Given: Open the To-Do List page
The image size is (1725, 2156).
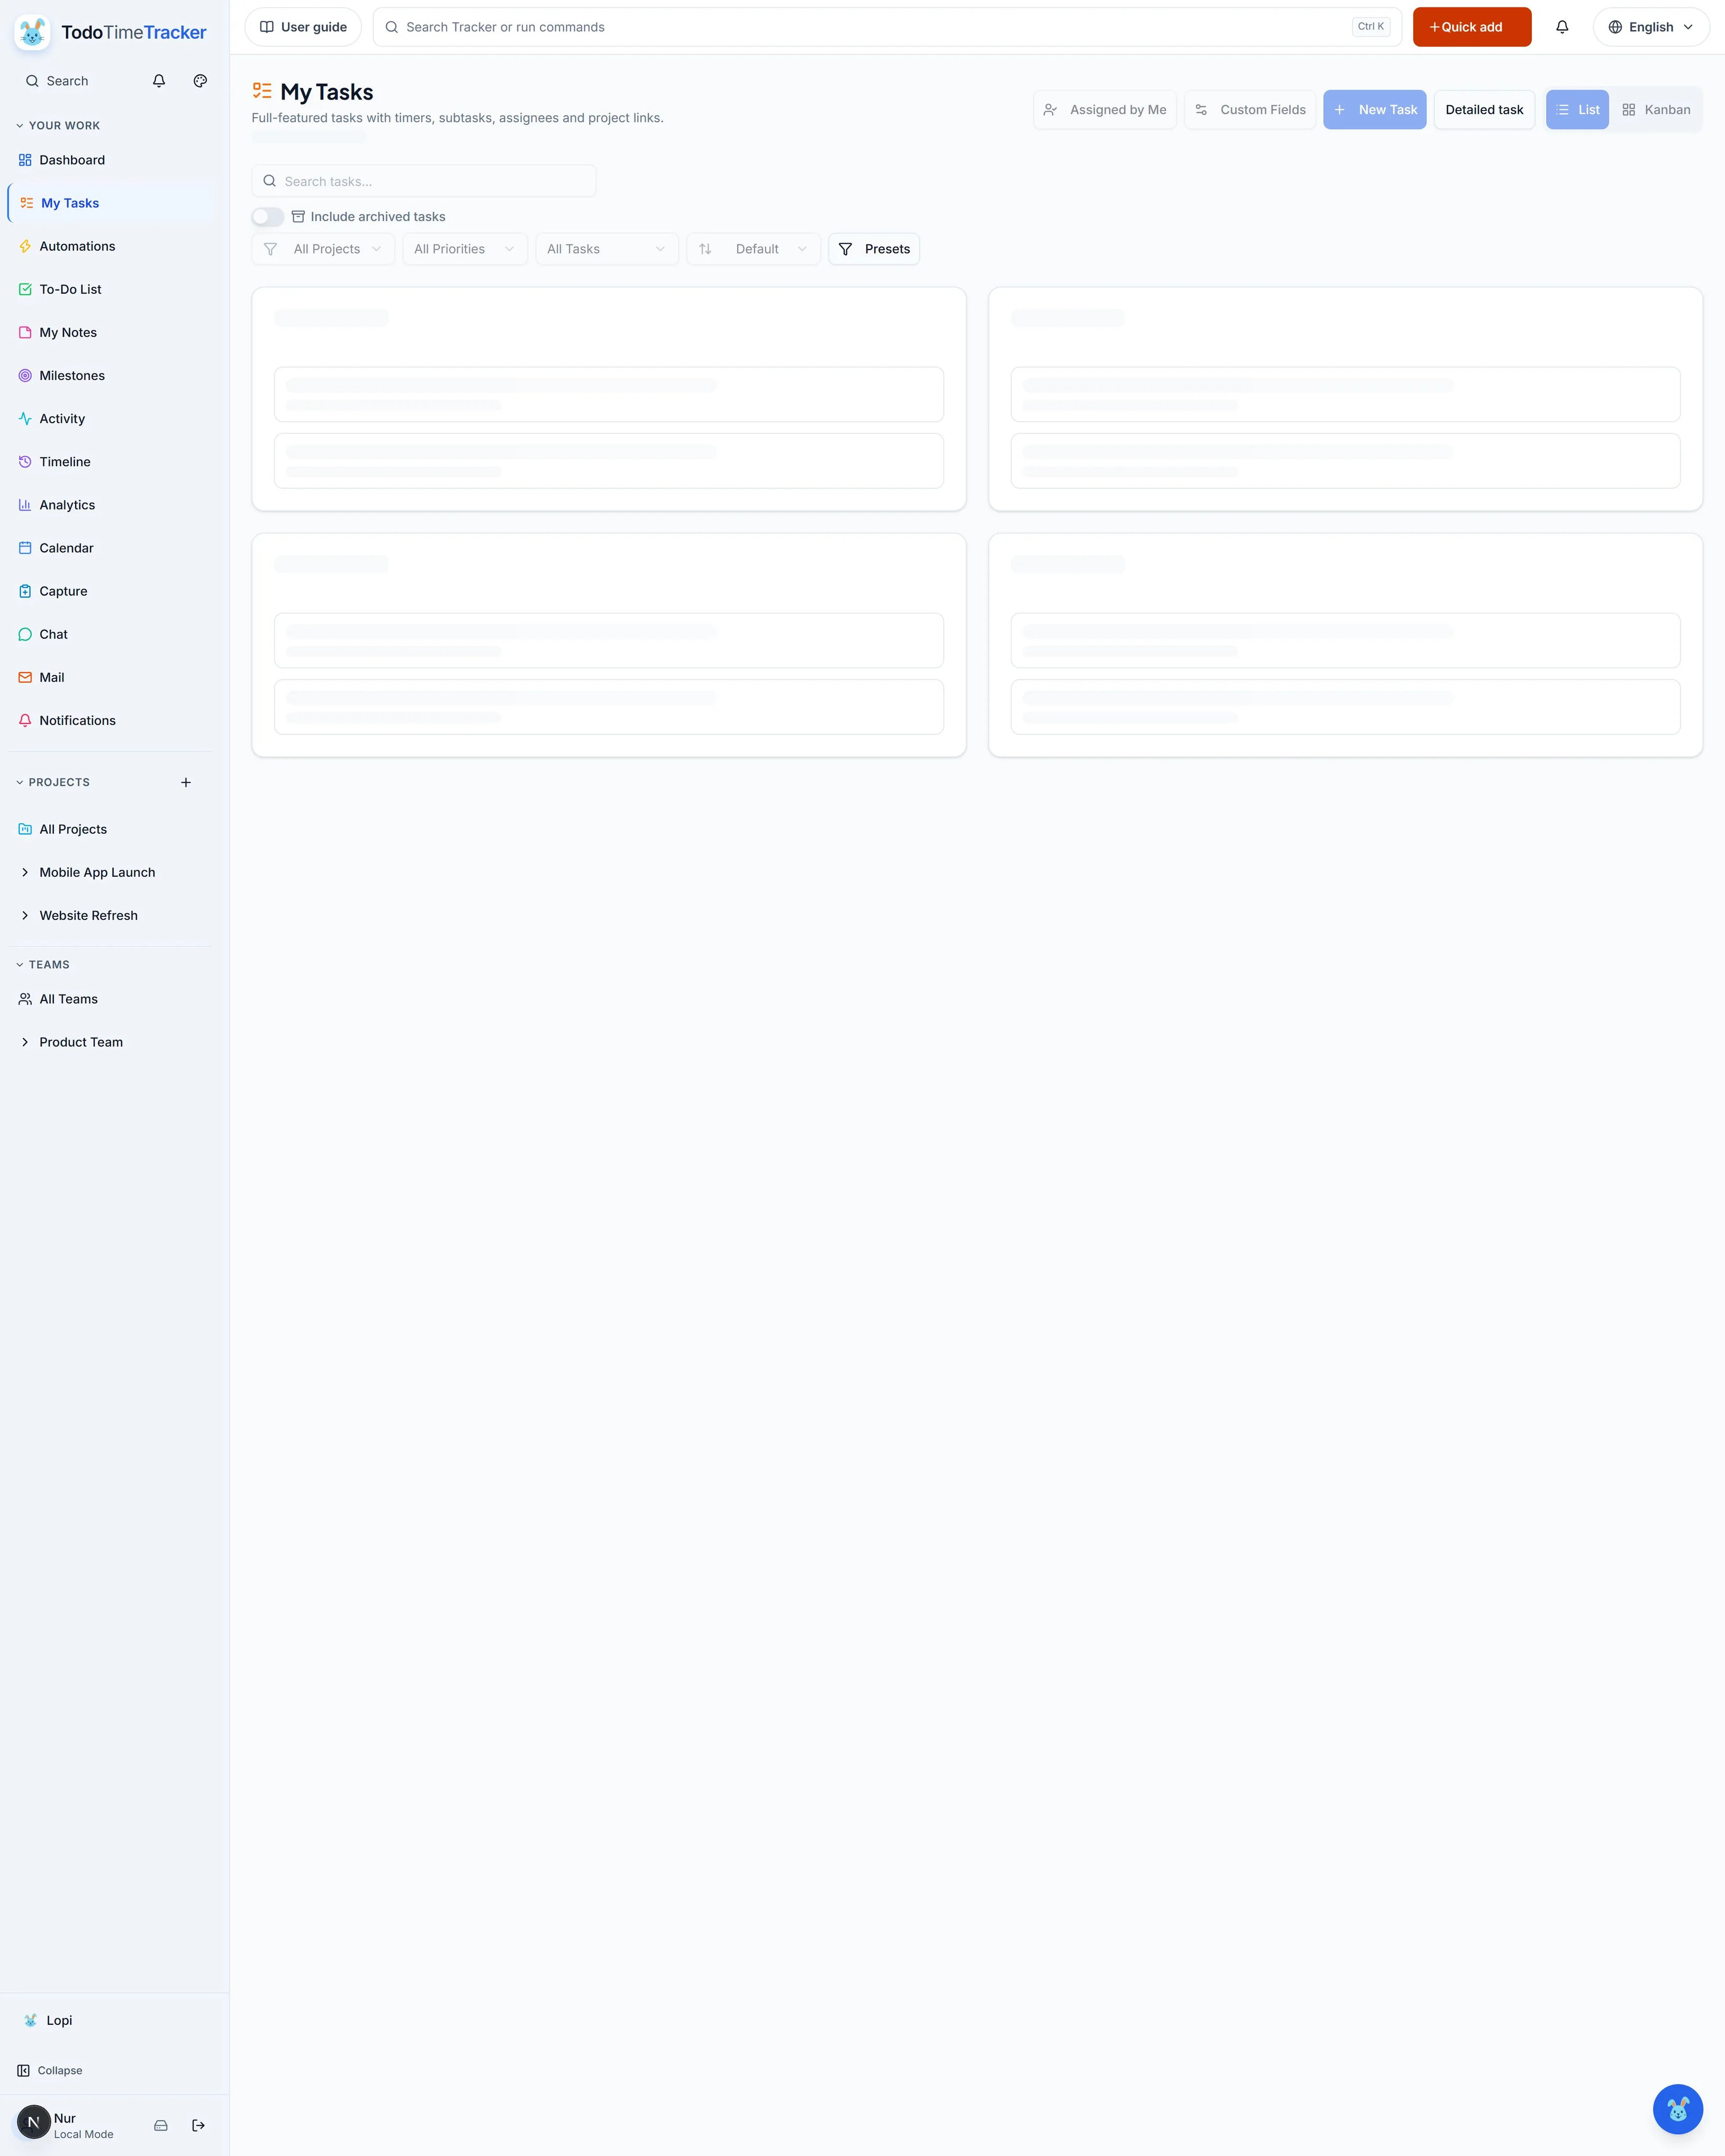Looking at the screenshot, I should [x=111, y=289].
